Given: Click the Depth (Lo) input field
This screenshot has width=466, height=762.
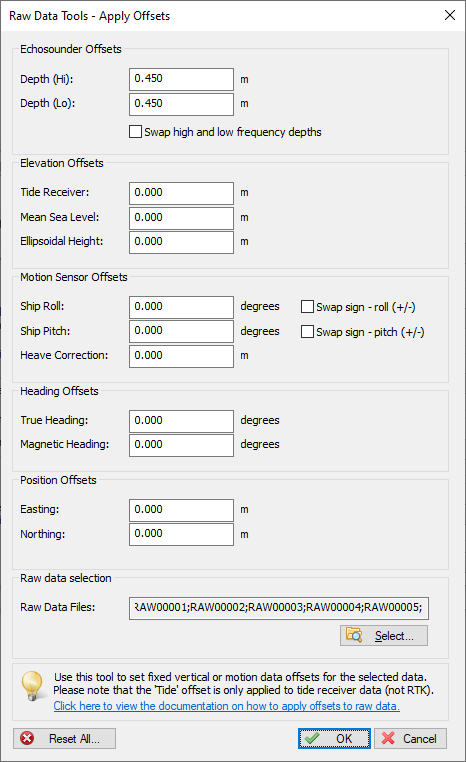Looking at the screenshot, I should tap(181, 104).
